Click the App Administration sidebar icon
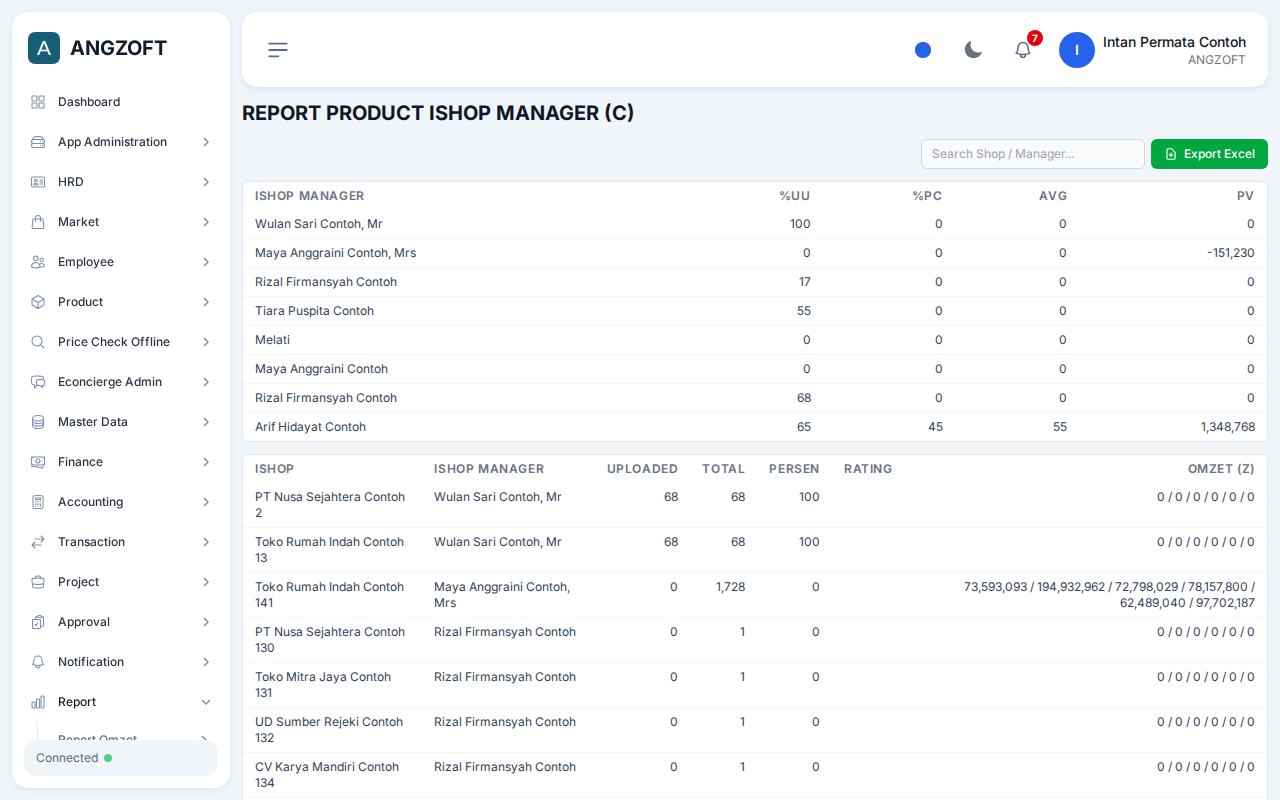 click(38, 142)
